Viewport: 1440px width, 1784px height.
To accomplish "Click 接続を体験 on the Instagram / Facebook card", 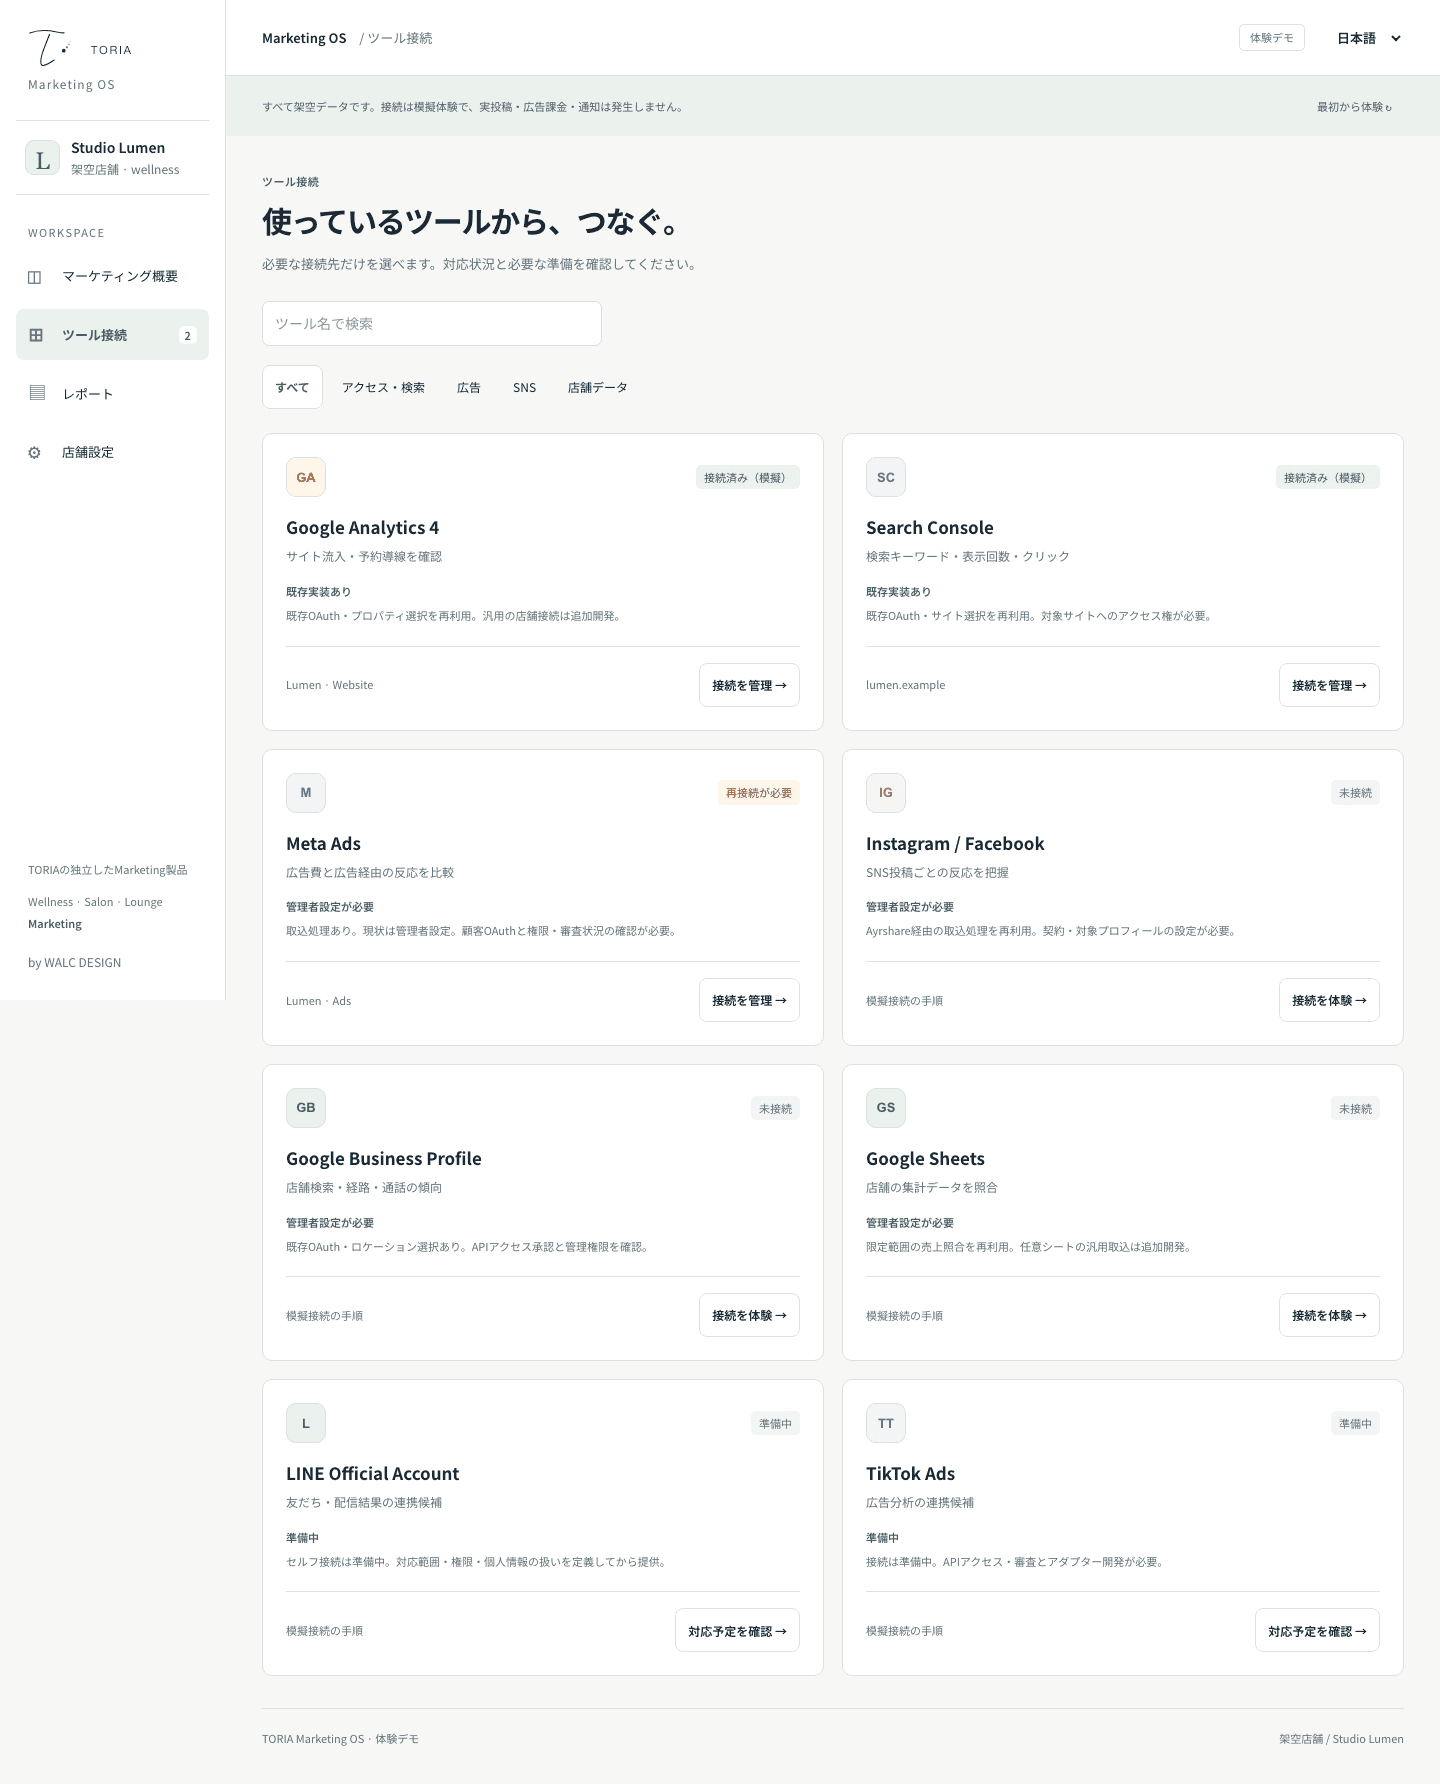I will pos(1329,1000).
